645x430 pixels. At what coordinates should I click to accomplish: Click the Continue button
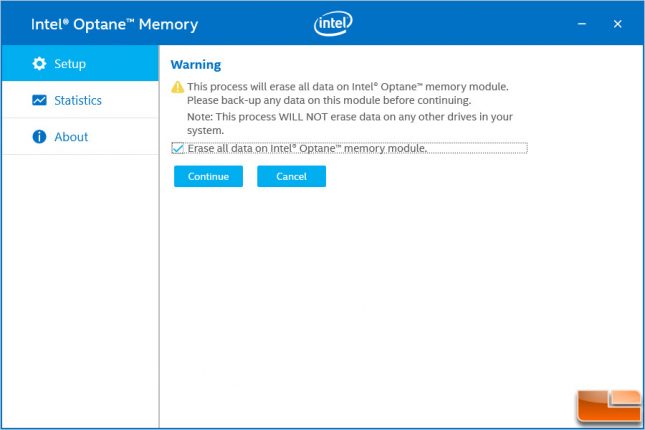click(x=208, y=176)
